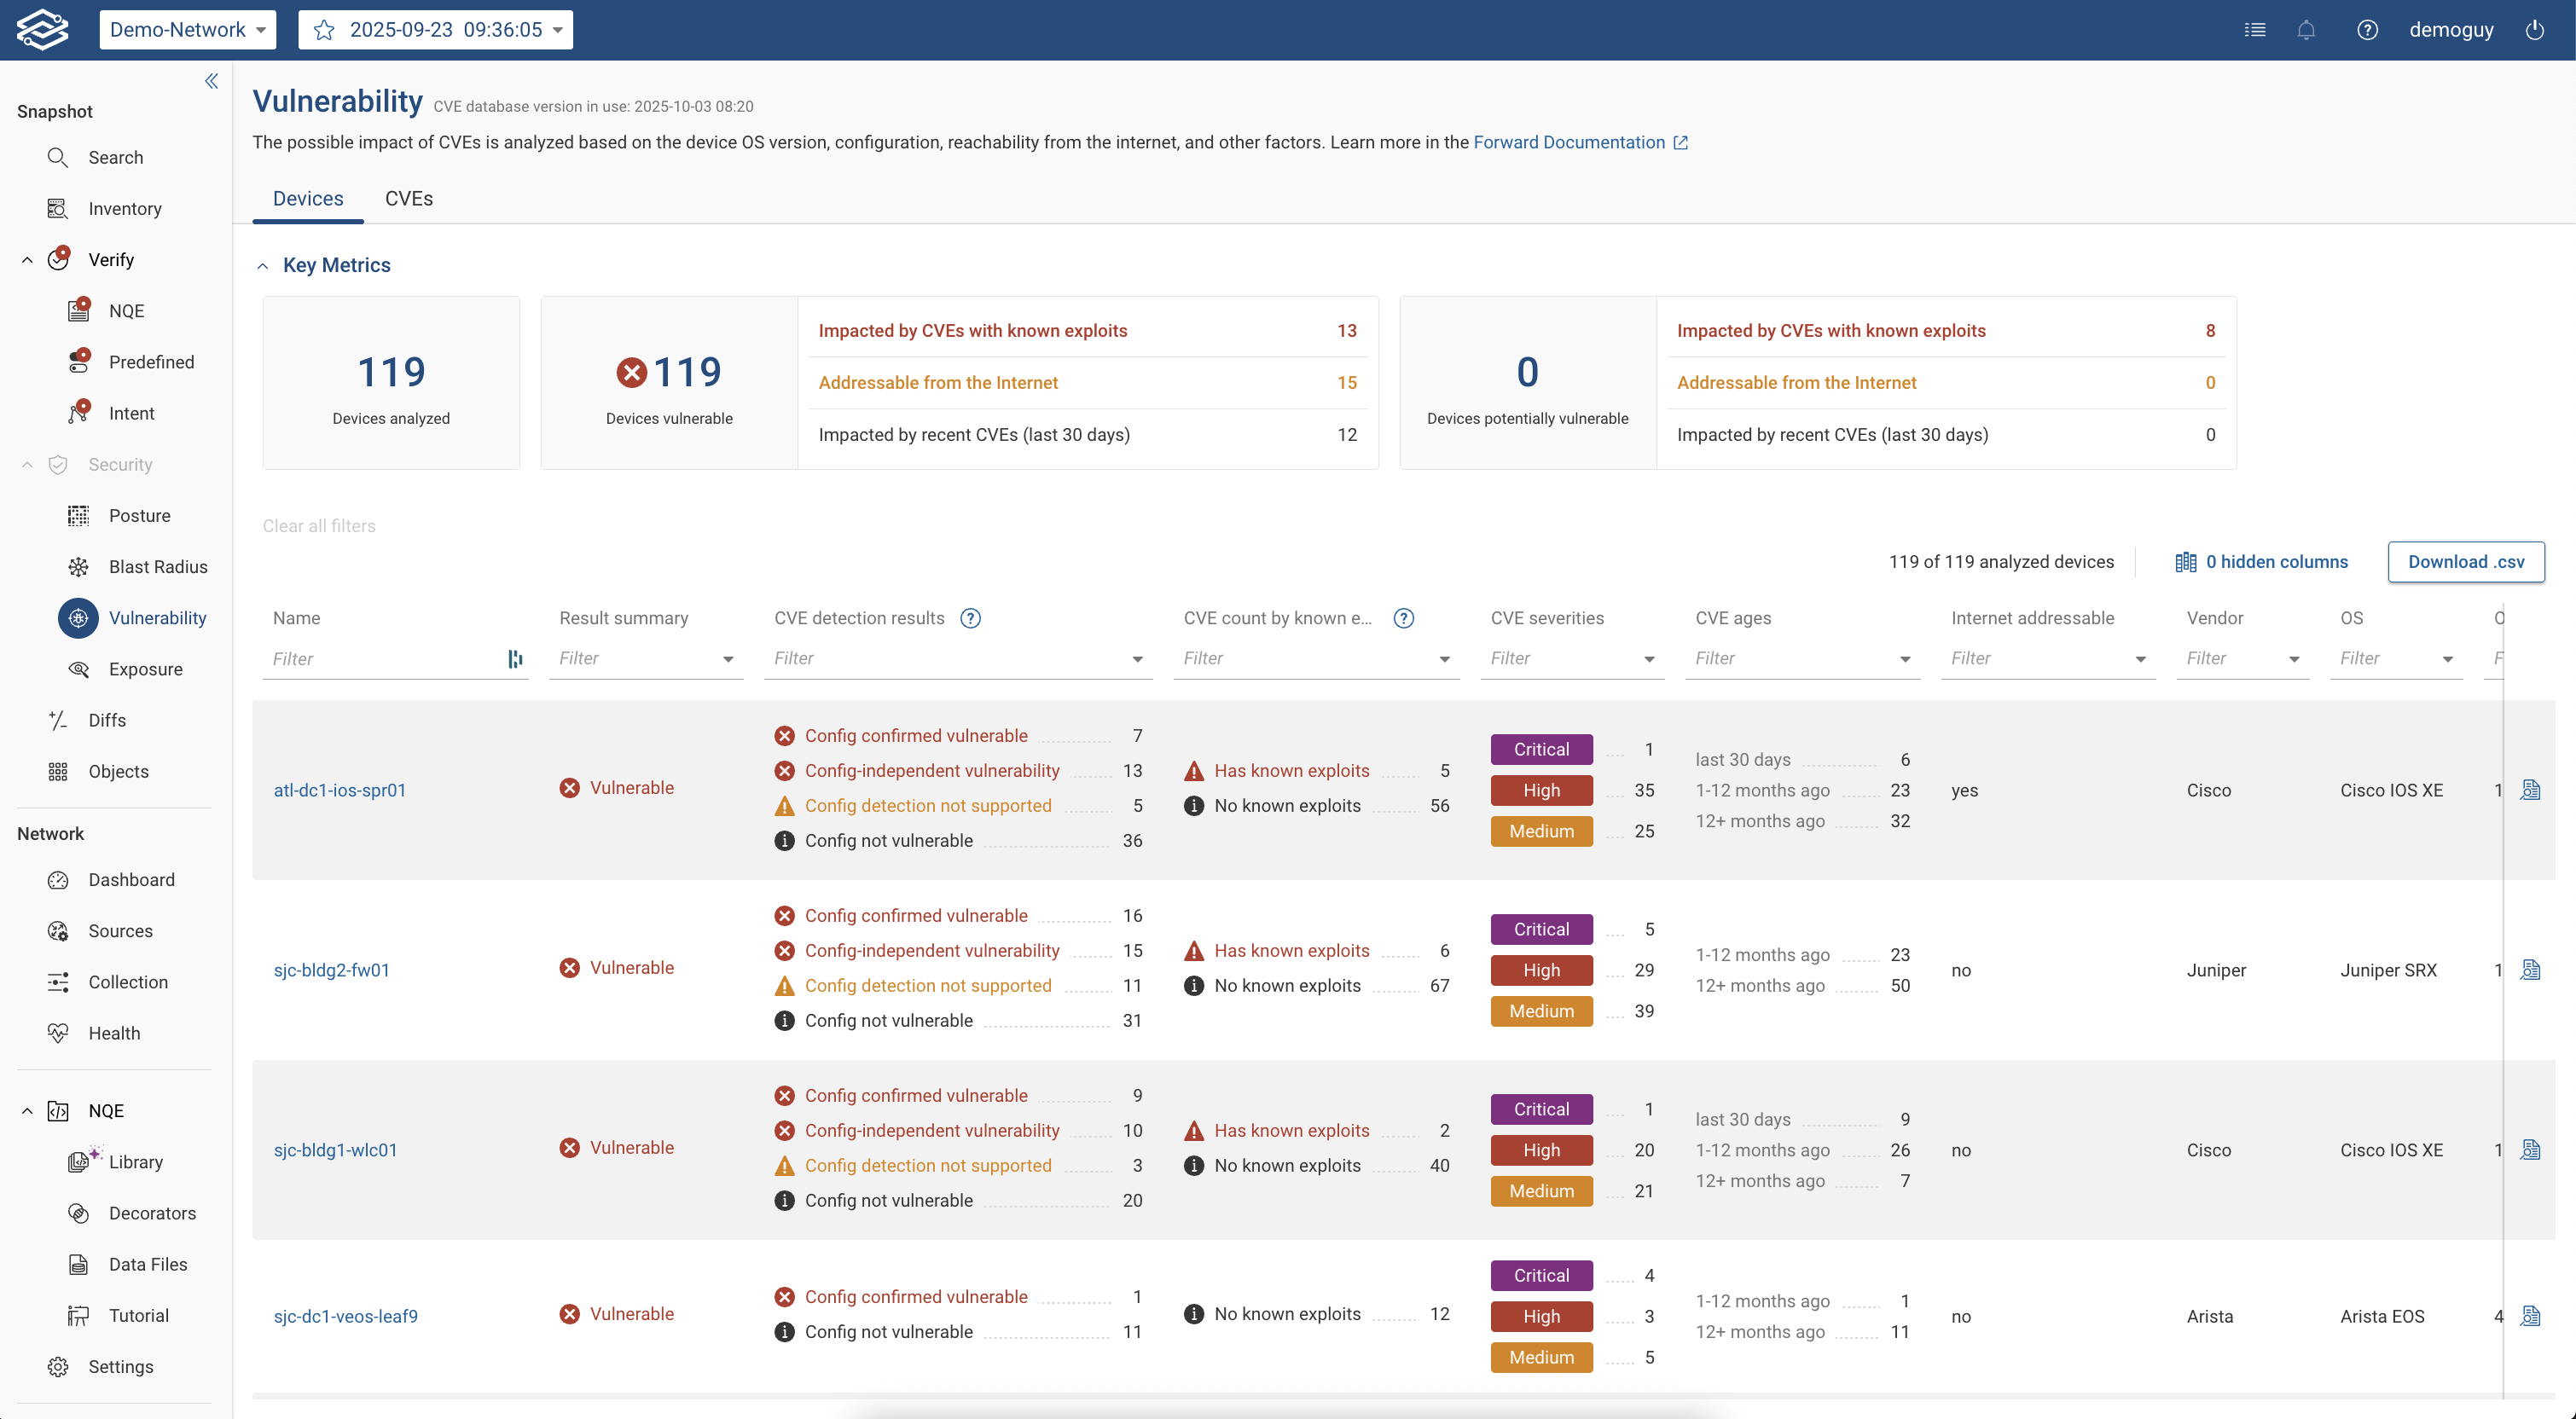Viewport: 2576px width, 1419px height.
Task: Switch to the CVEs tab
Action: point(408,198)
